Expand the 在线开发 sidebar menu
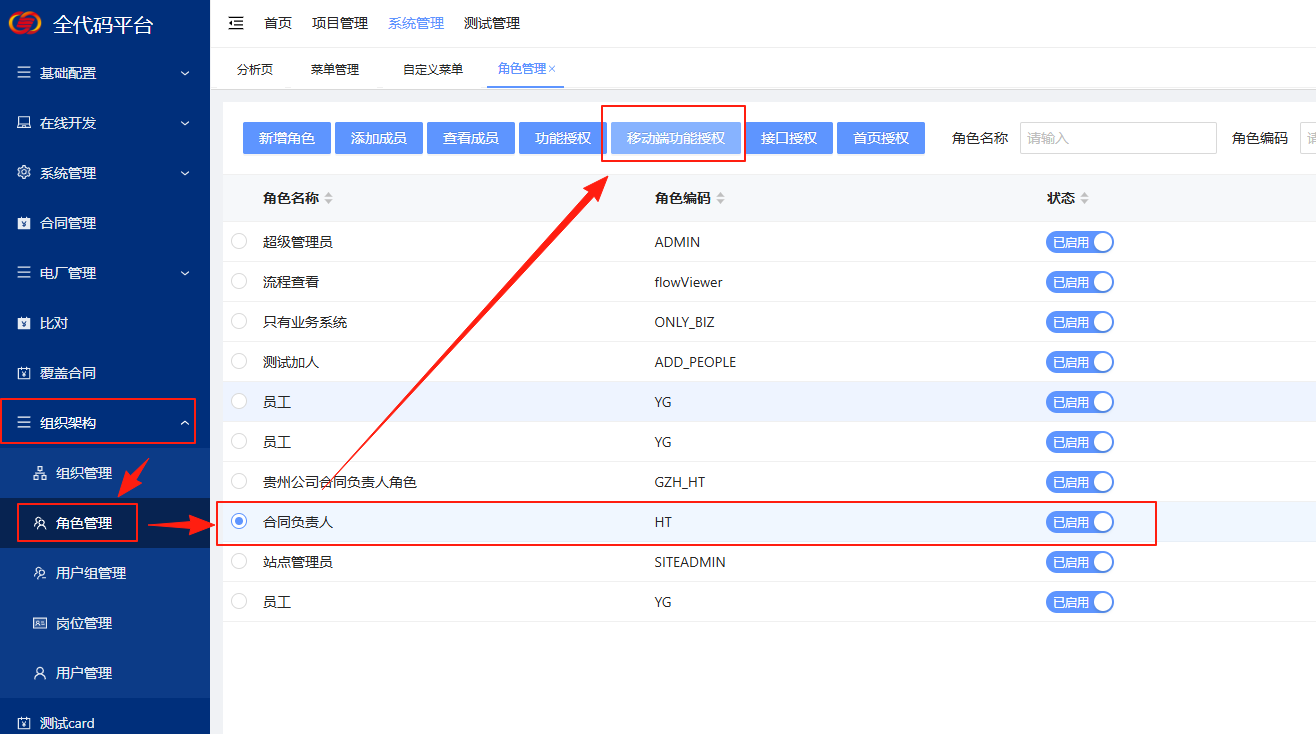 coord(100,123)
